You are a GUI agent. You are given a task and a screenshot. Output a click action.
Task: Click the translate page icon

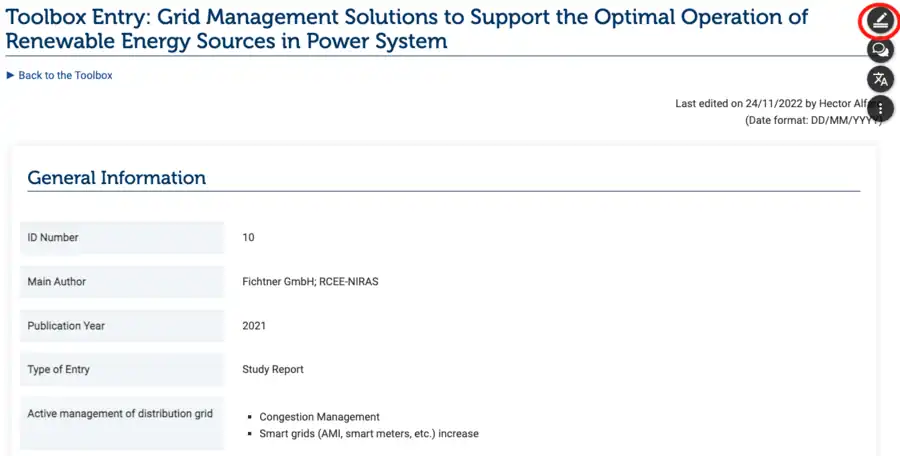click(880, 79)
